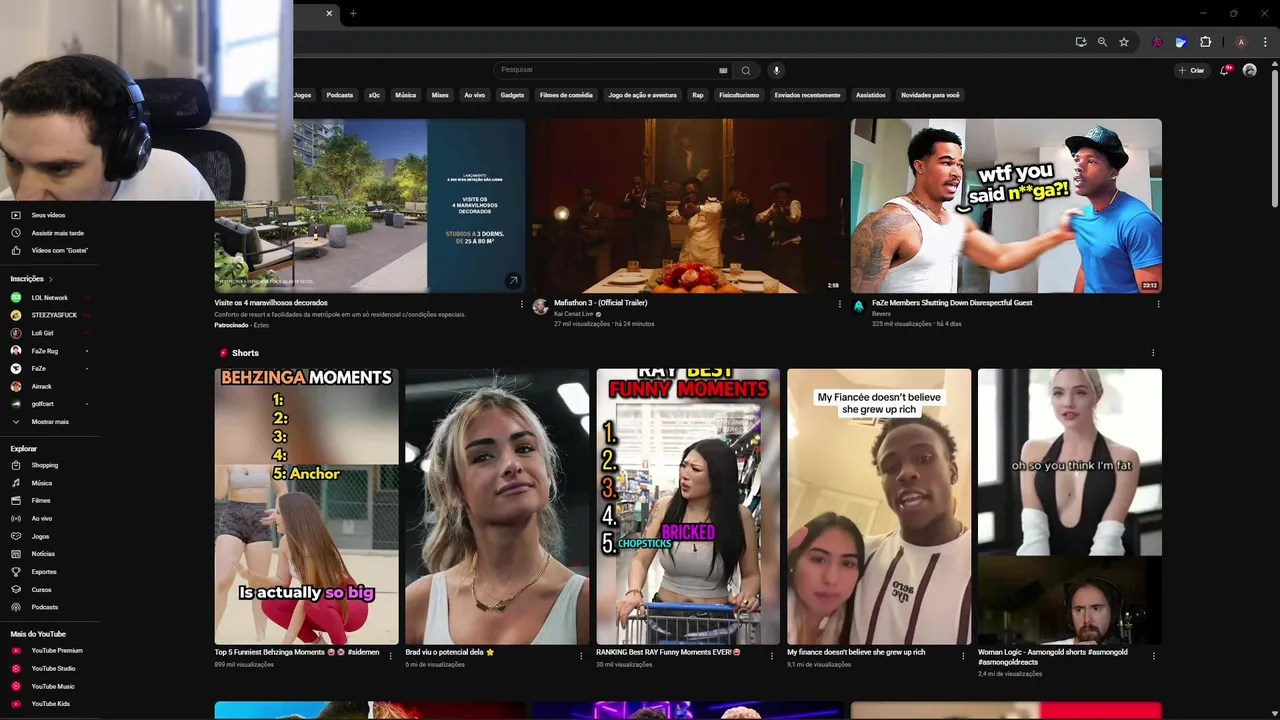Viewport: 1280px width, 720px height.
Task: Click the Criar button
Action: point(1191,70)
